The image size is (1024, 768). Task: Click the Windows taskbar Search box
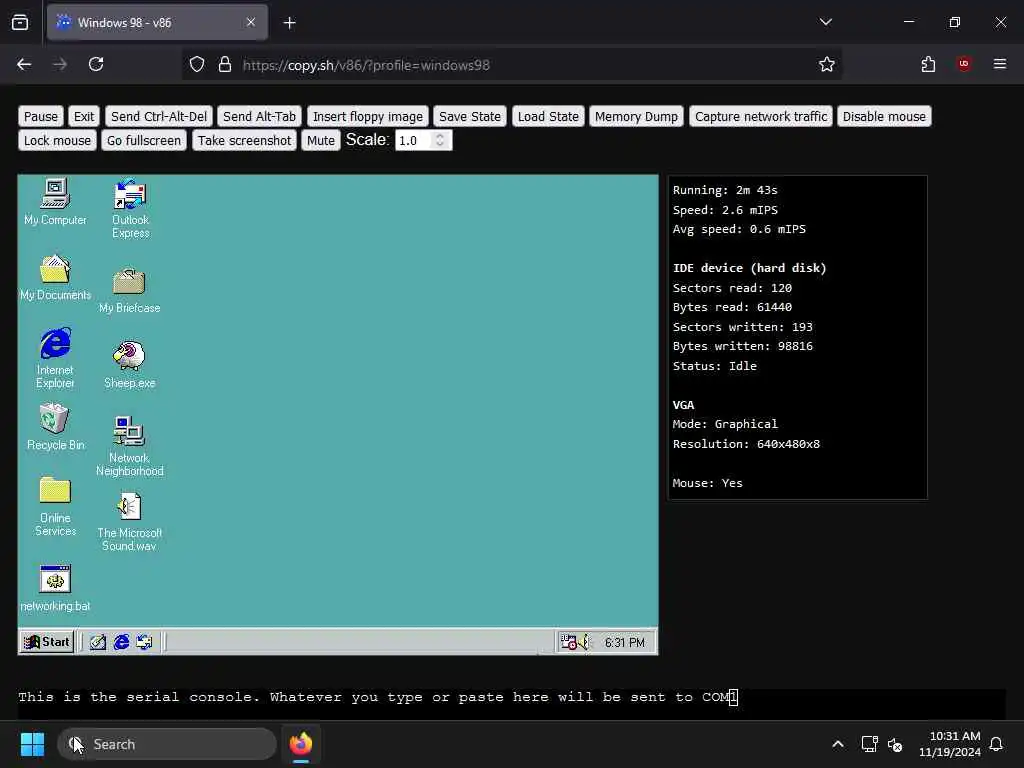(167, 744)
